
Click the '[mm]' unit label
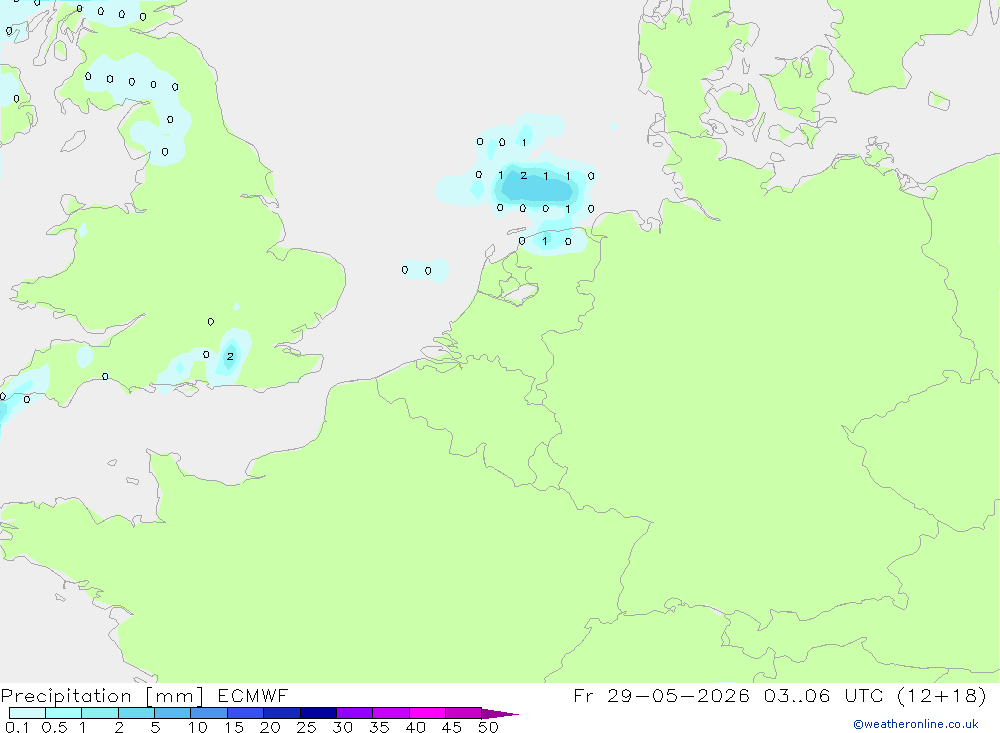click(175, 696)
